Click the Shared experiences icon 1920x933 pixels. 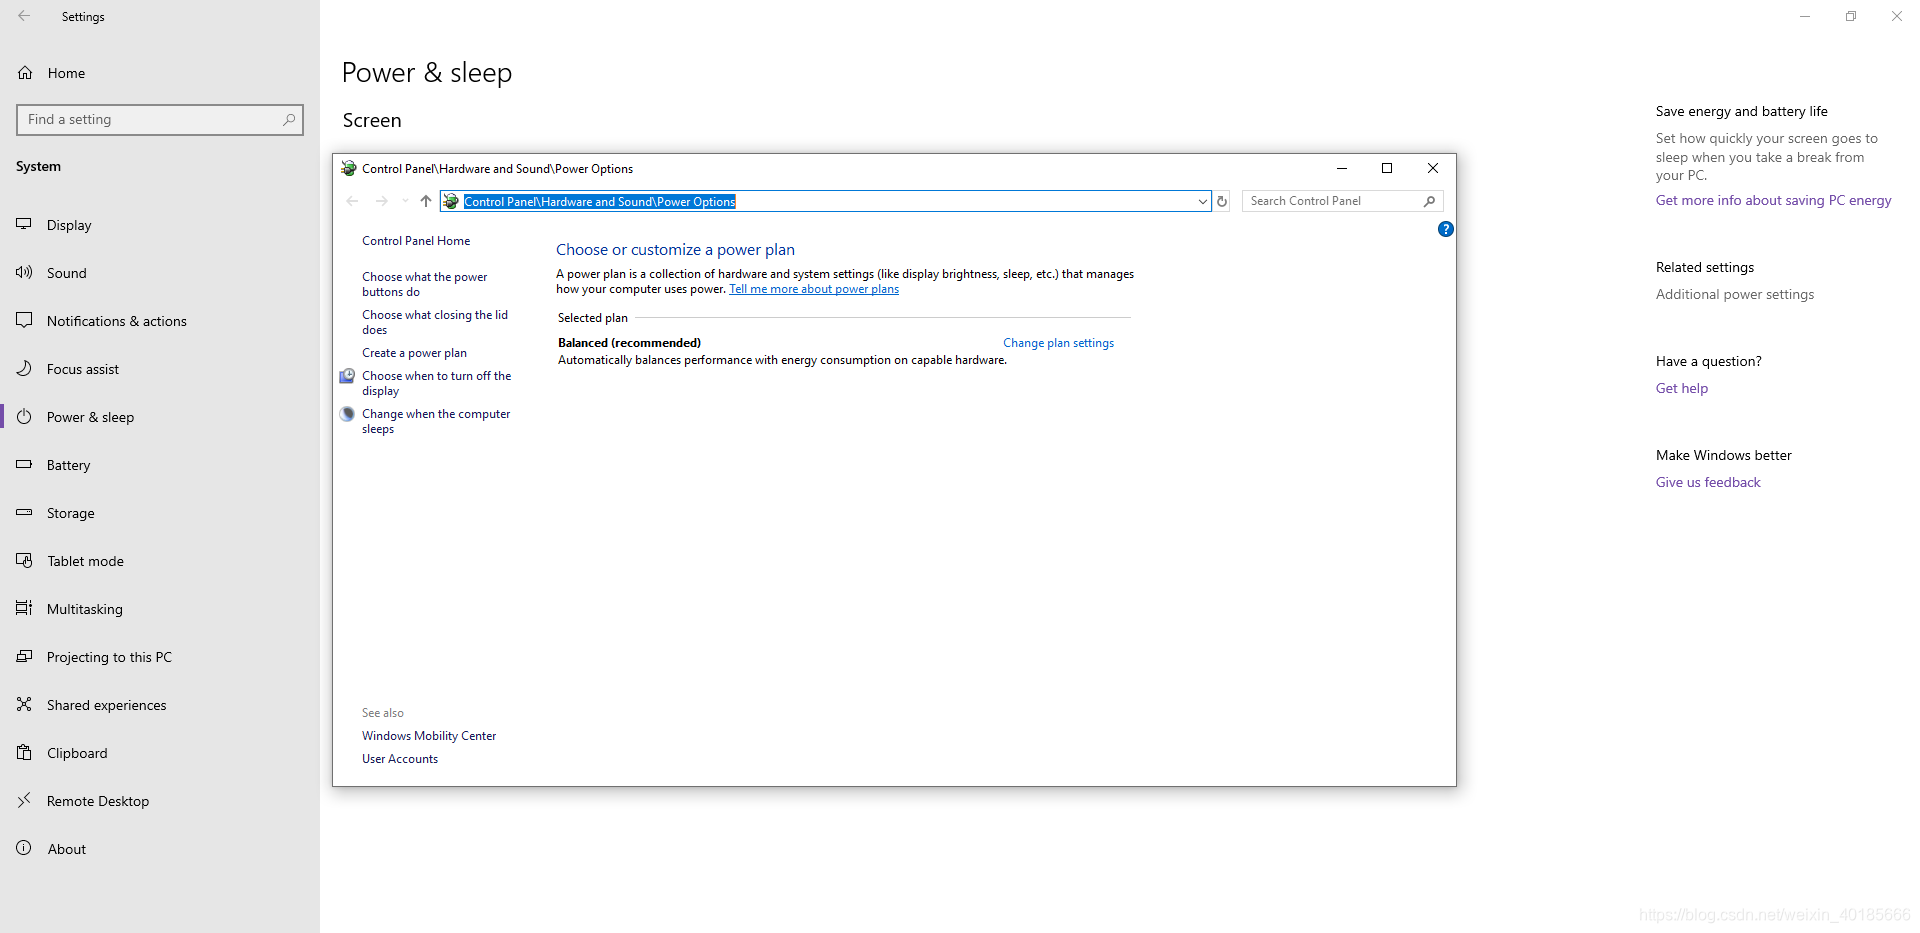pyautogui.click(x=24, y=704)
